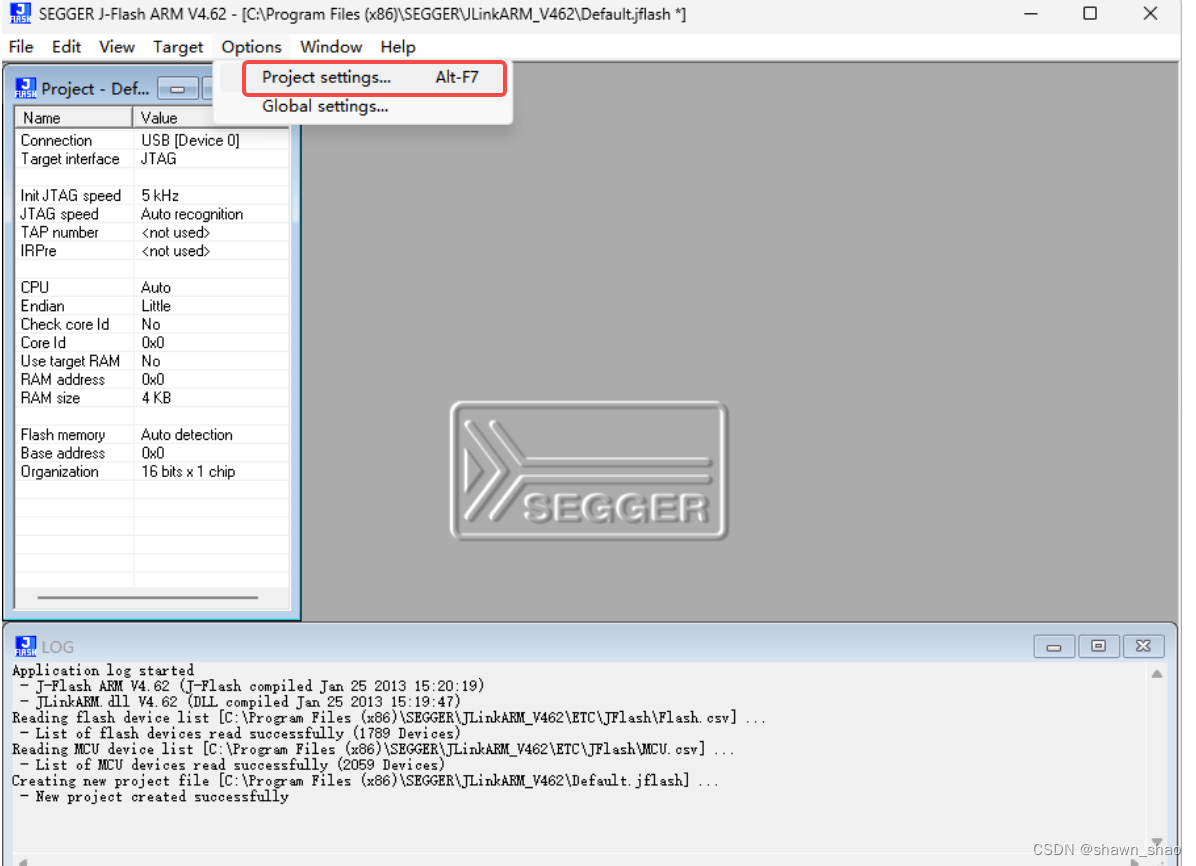Select the TAP number row
1196x866 pixels.
[152, 232]
